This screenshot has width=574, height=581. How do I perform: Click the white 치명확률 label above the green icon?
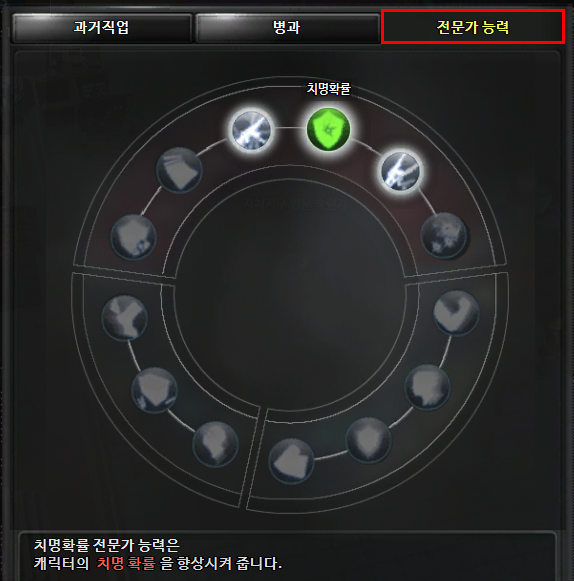(328, 89)
